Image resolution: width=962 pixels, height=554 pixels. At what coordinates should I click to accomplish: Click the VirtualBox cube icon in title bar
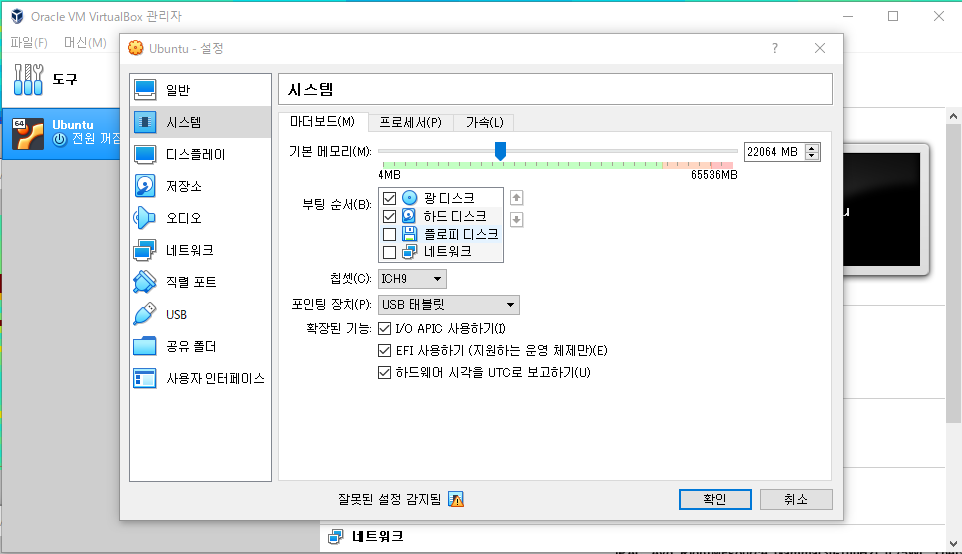pyautogui.click(x=17, y=17)
